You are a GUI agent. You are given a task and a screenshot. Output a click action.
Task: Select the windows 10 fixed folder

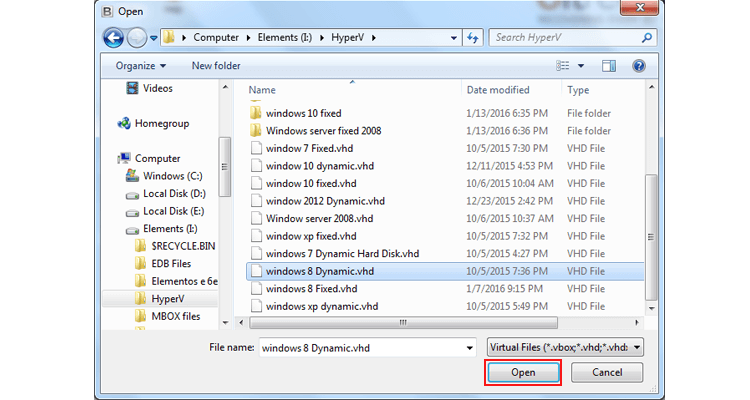(303, 113)
